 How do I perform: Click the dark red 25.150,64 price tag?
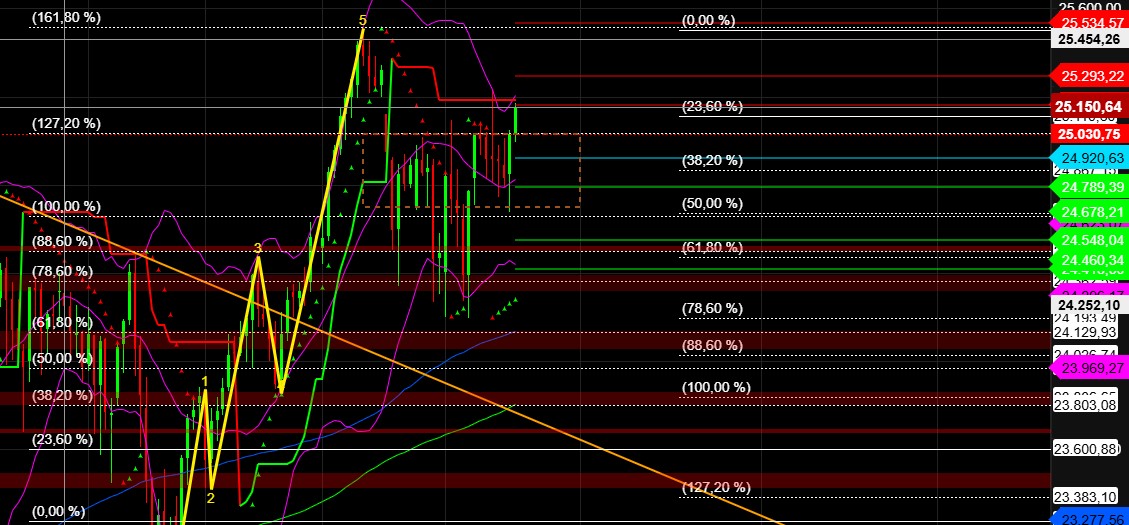tap(1090, 106)
